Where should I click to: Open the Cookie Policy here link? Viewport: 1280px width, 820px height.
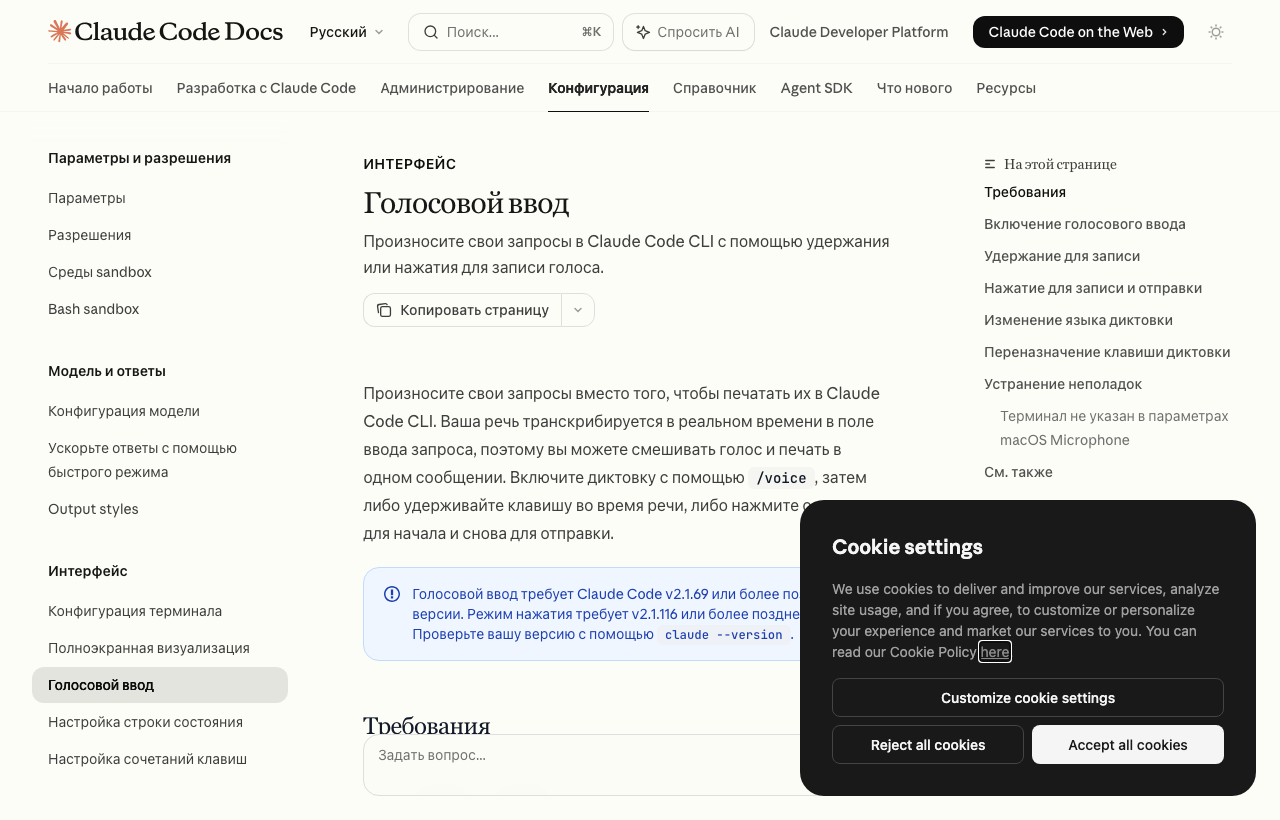click(995, 652)
